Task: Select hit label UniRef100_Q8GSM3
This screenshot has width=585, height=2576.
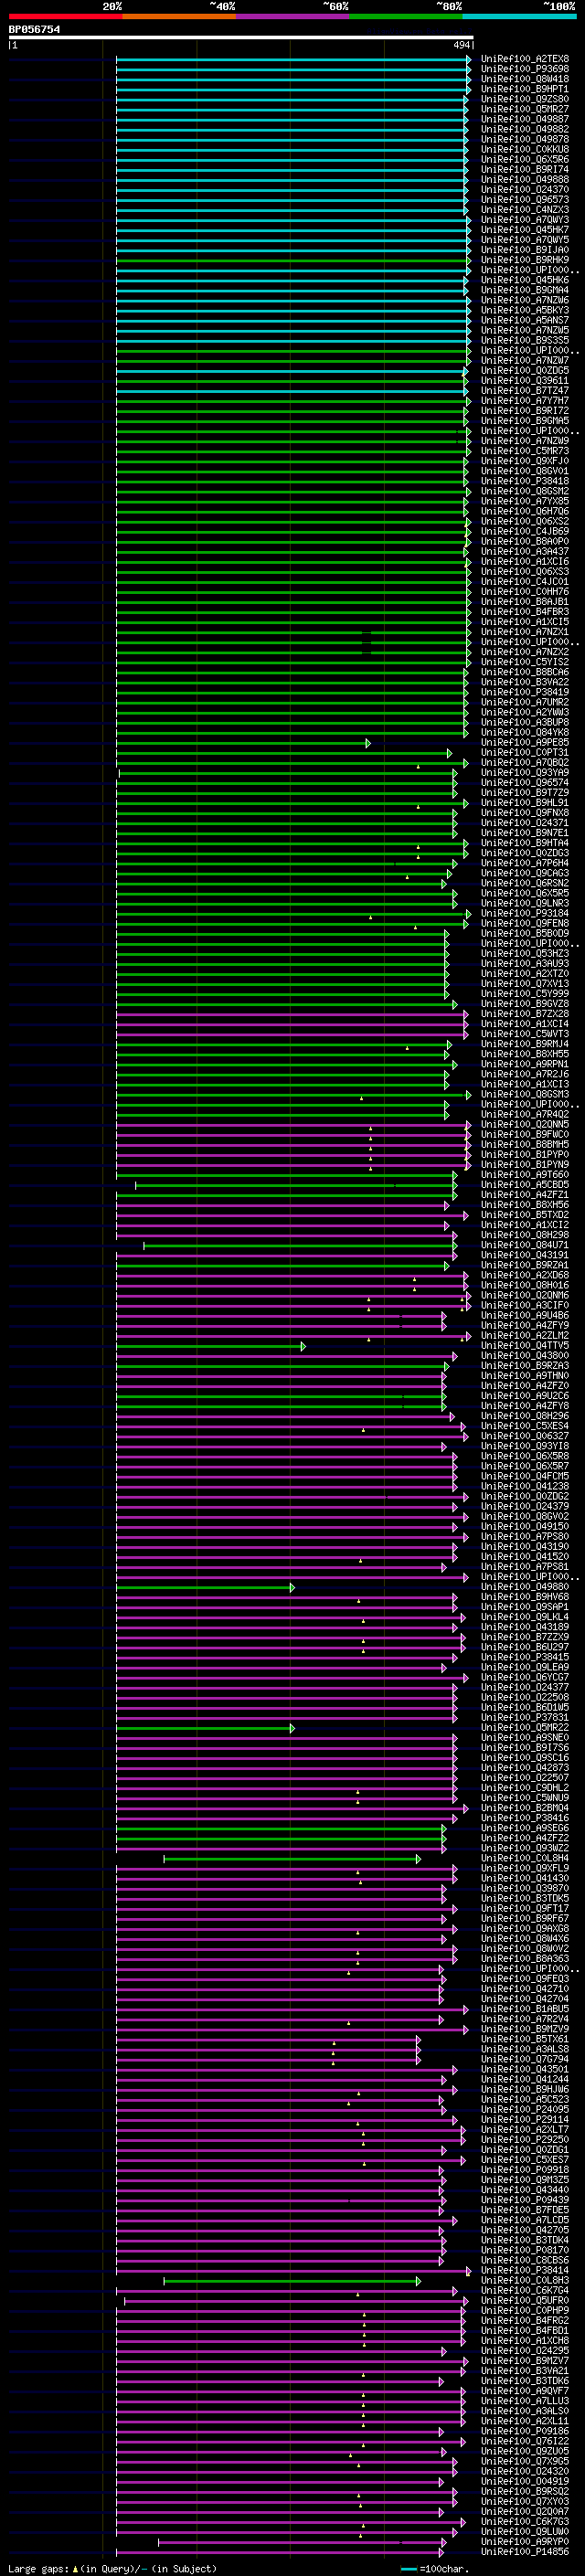Action: click(x=524, y=1094)
